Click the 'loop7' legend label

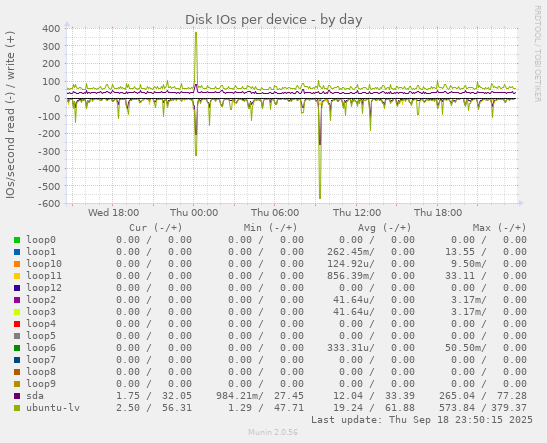(x=41, y=359)
